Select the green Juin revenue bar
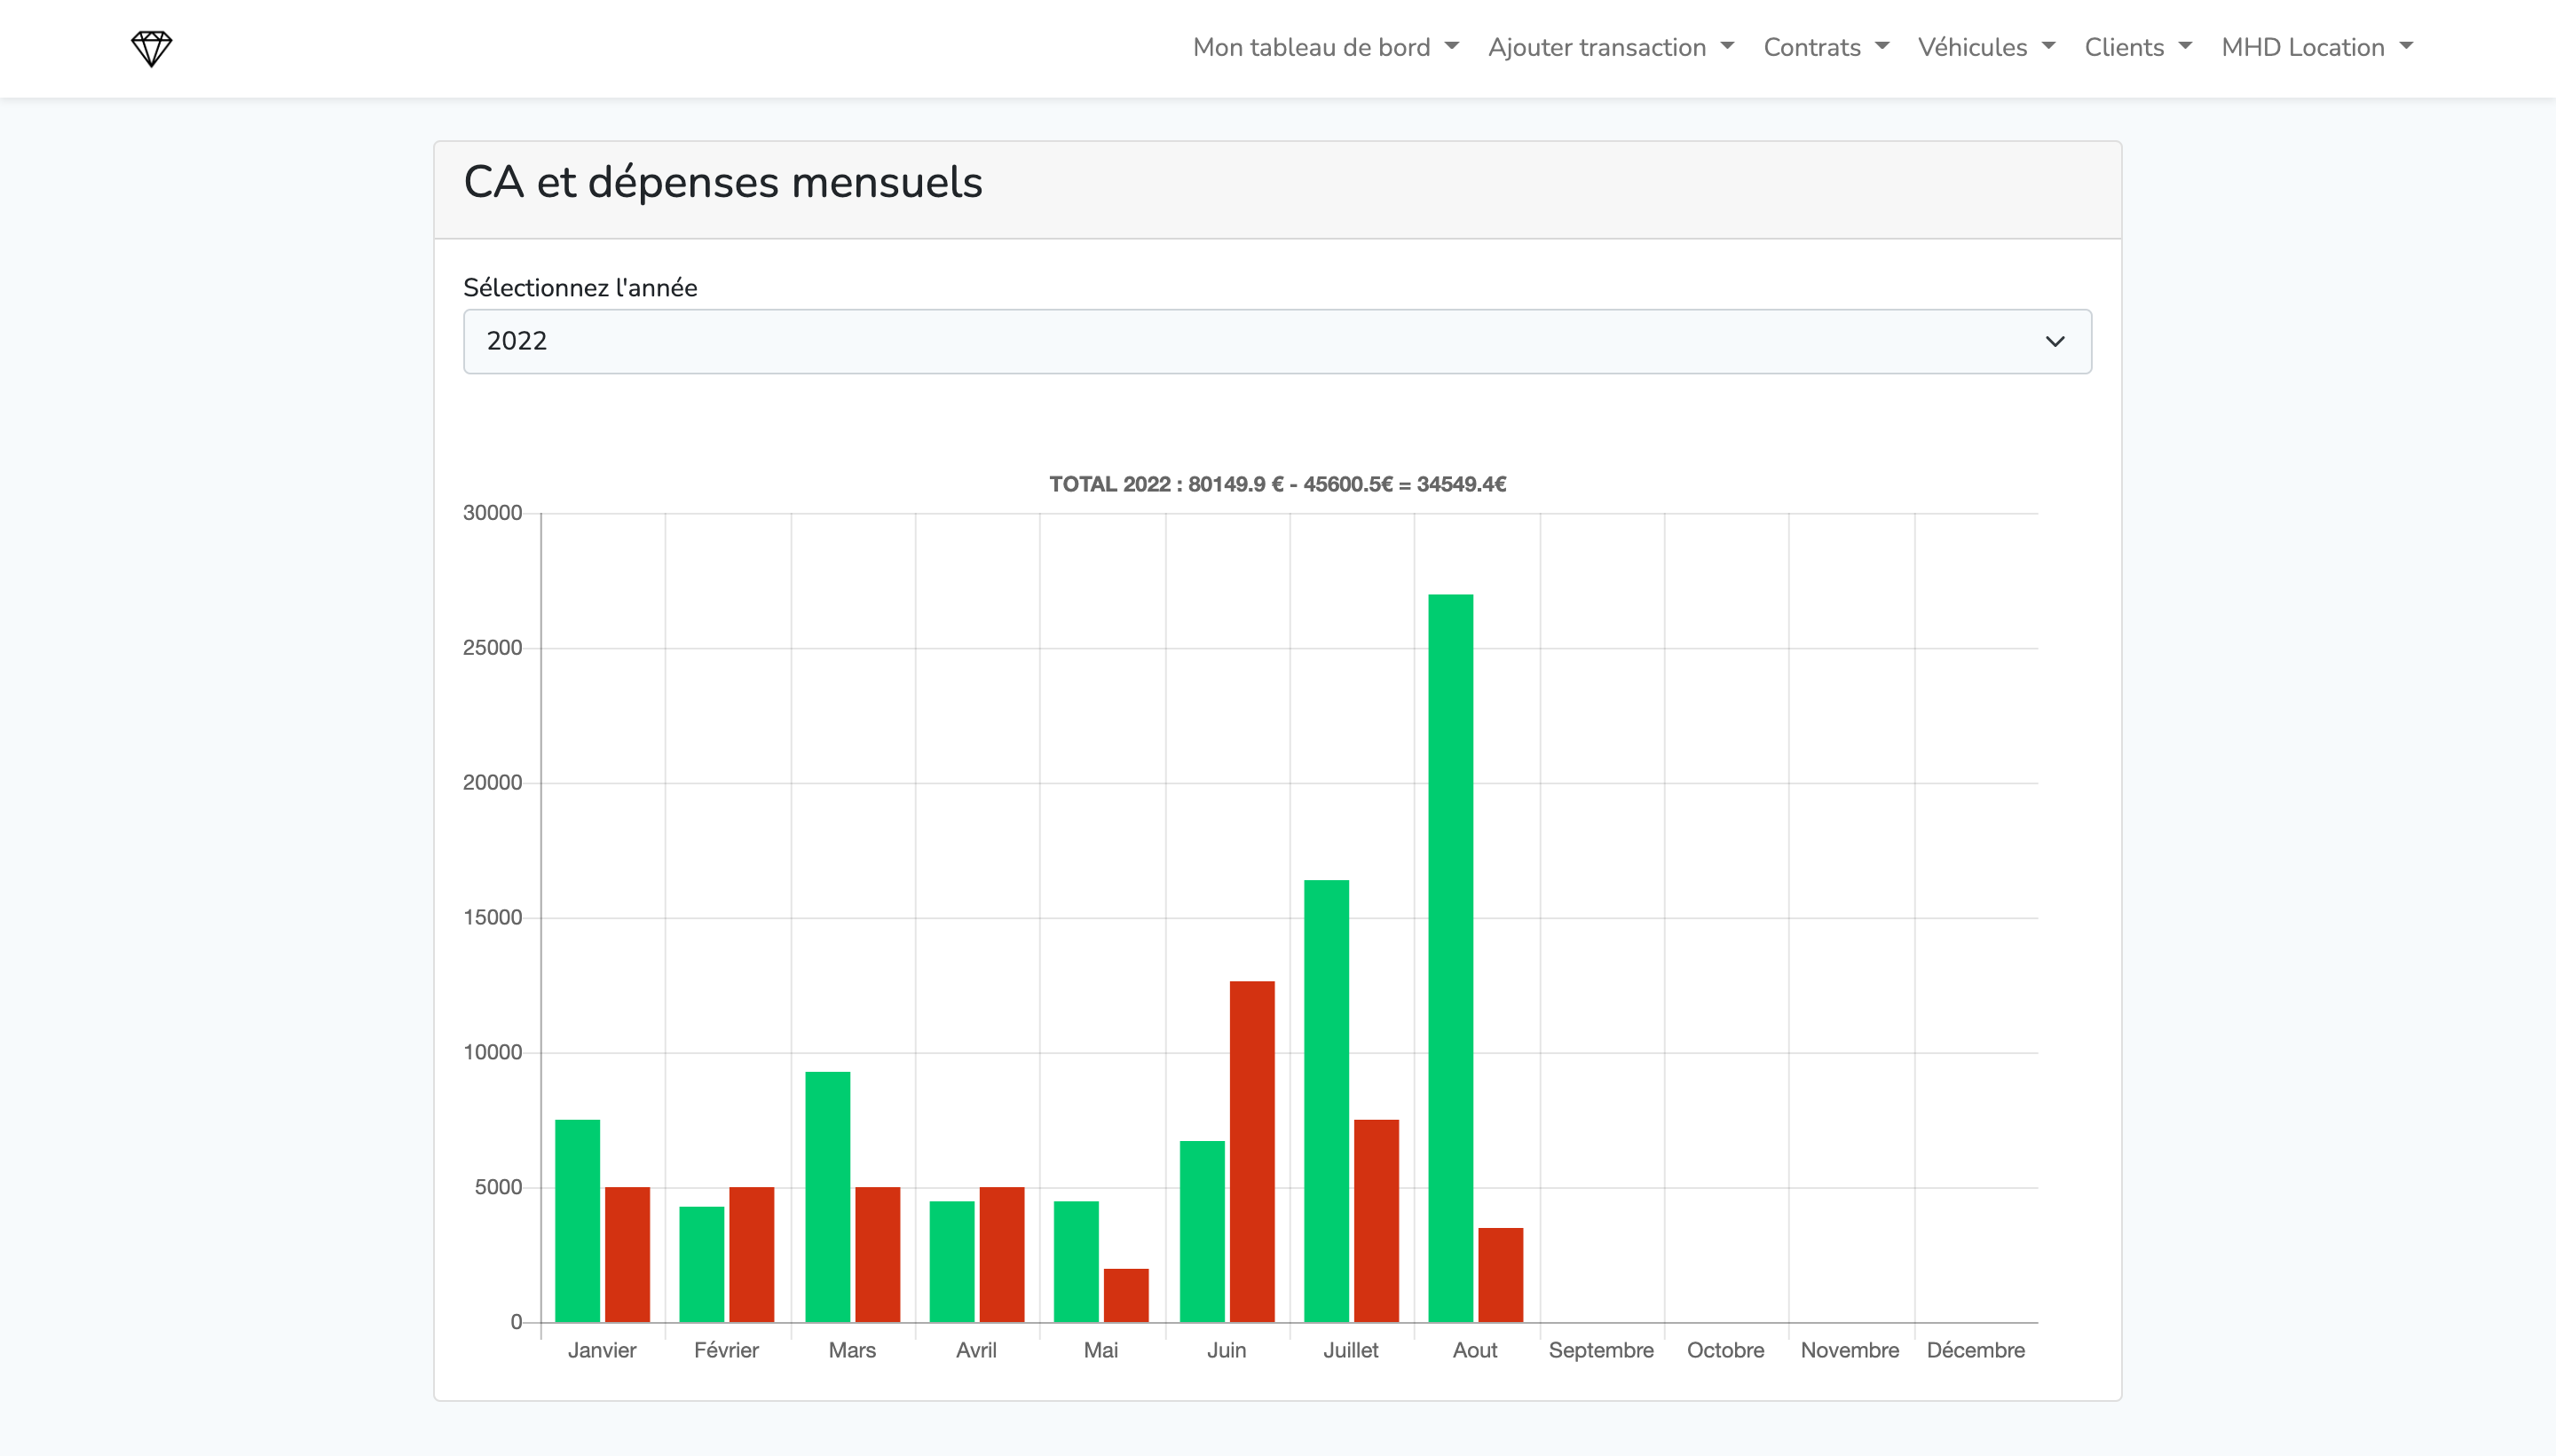The height and width of the screenshot is (1456, 2556). [1202, 1231]
